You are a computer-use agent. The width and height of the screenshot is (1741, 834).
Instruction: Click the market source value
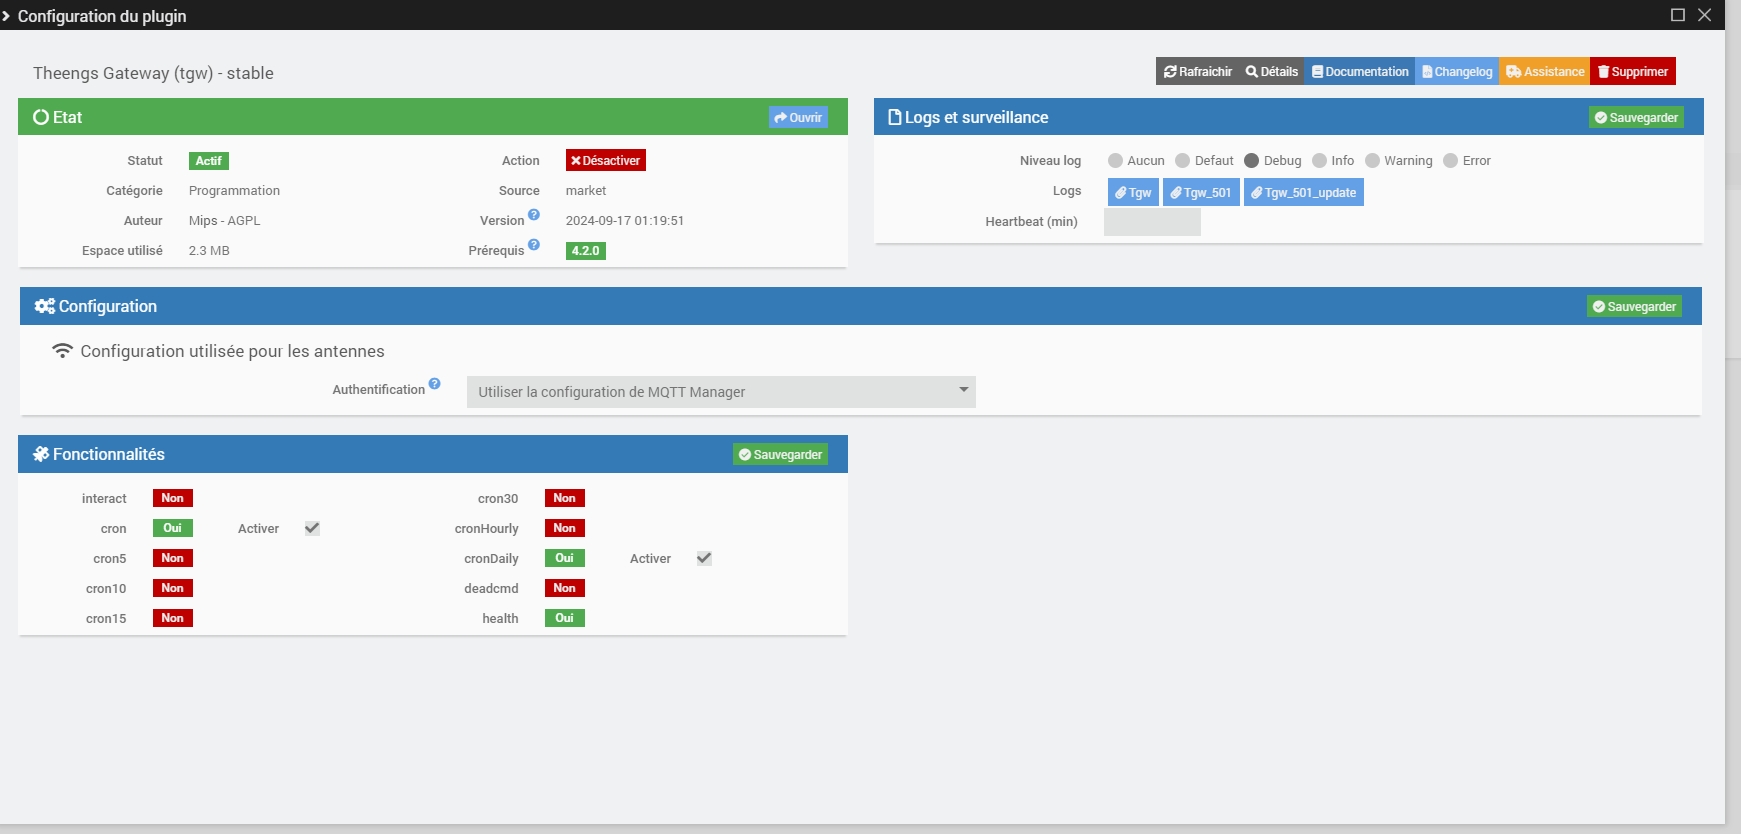tap(586, 191)
